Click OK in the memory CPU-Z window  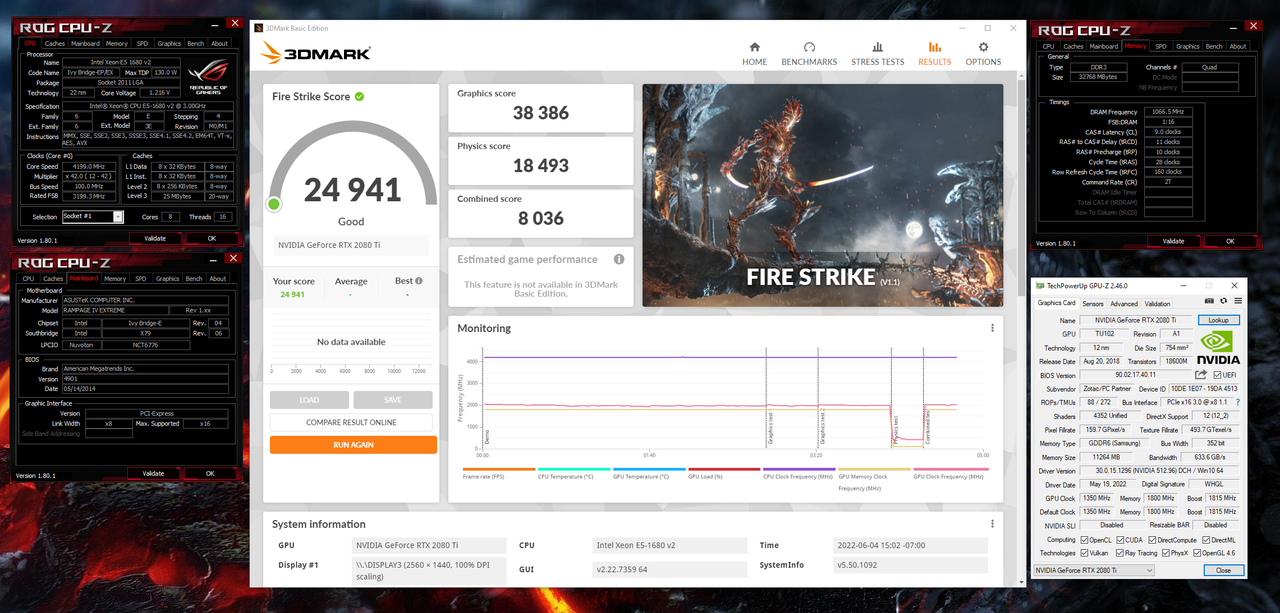click(1230, 241)
